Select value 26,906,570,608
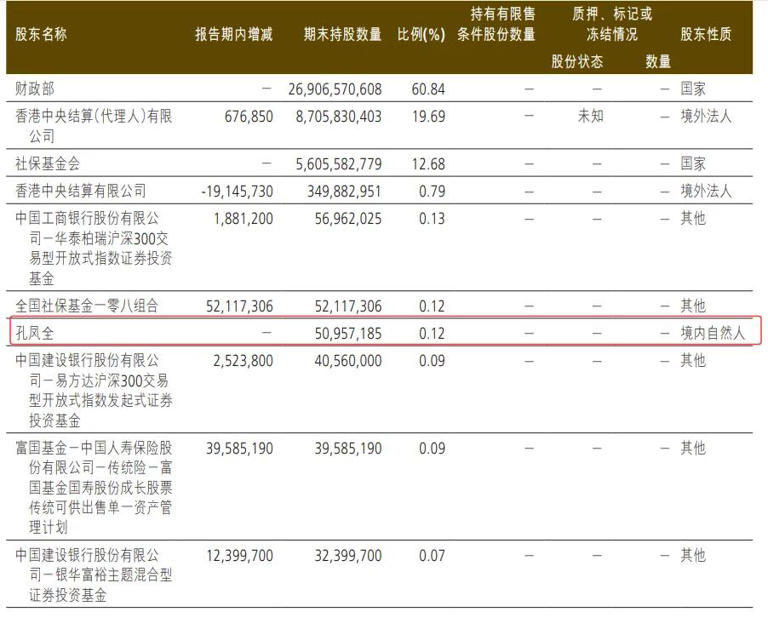The image size is (768, 629). click(x=335, y=89)
